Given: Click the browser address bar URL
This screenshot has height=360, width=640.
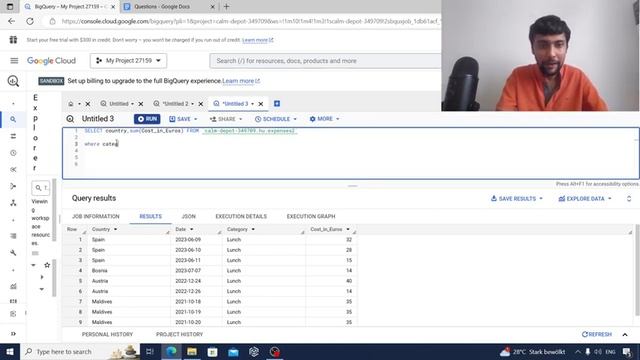Looking at the screenshot, I should coord(250,21).
